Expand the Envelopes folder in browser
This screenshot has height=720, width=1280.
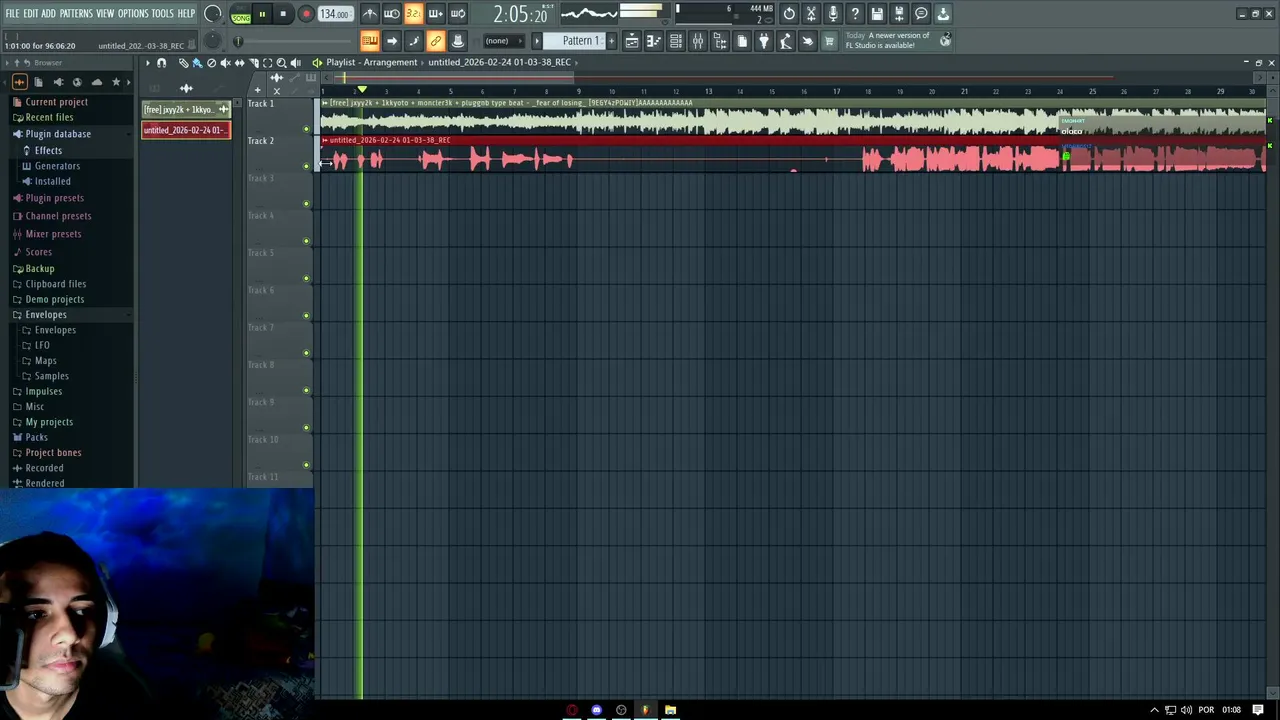point(46,315)
